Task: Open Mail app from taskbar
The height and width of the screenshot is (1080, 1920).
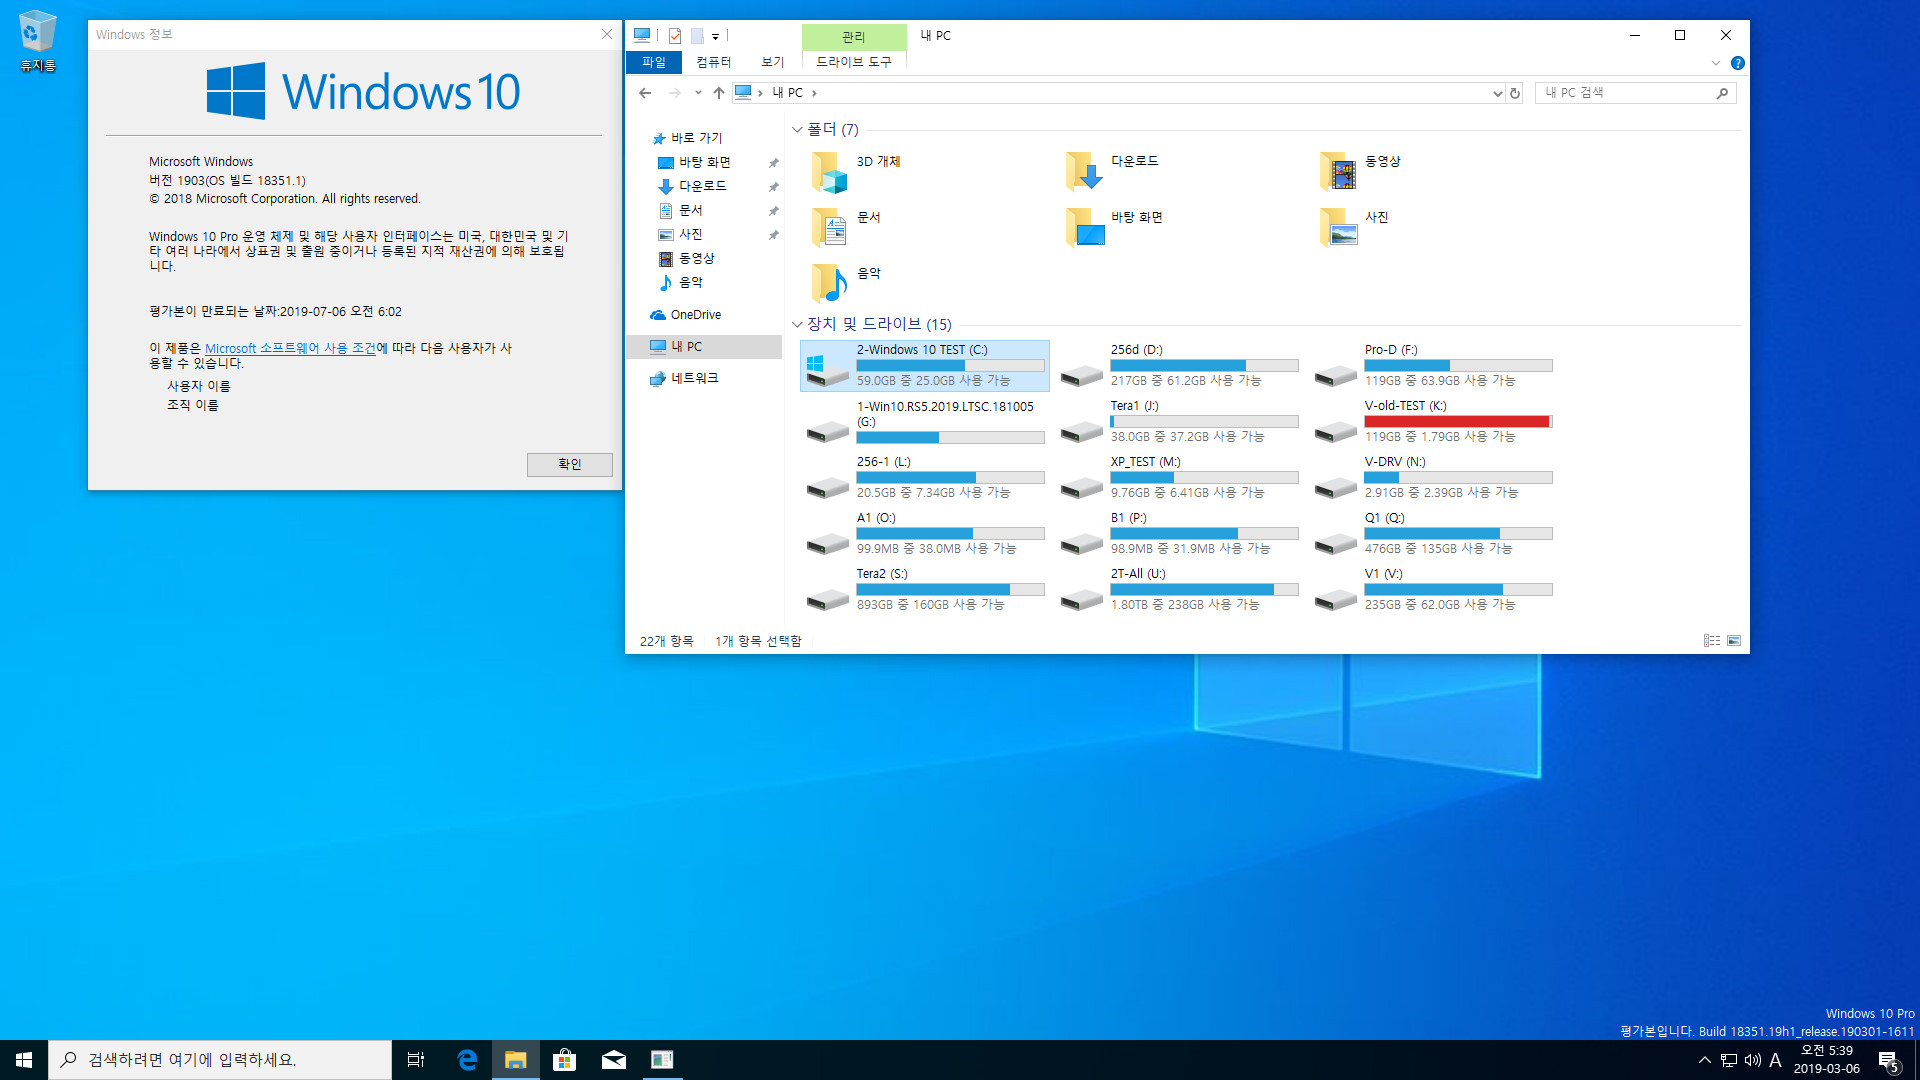Action: pyautogui.click(x=614, y=1060)
